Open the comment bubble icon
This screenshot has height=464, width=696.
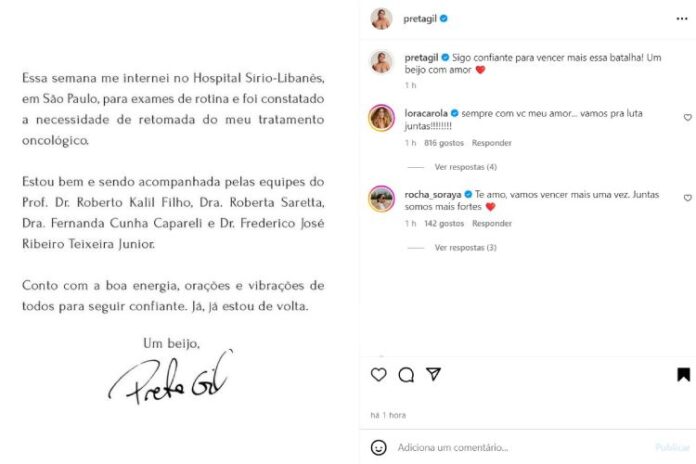coord(406,375)
